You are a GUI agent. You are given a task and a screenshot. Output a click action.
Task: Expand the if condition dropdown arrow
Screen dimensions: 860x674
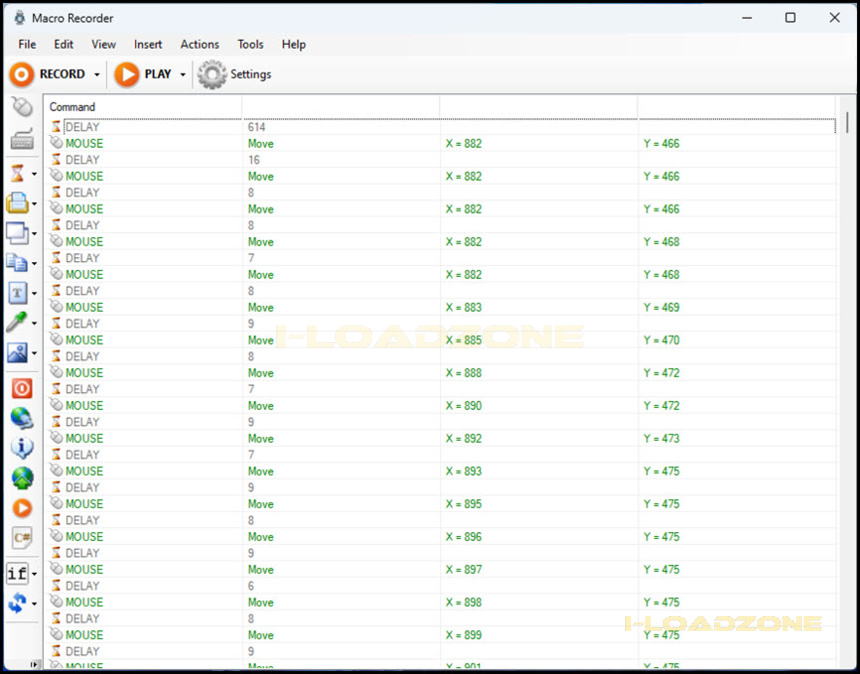34,574
